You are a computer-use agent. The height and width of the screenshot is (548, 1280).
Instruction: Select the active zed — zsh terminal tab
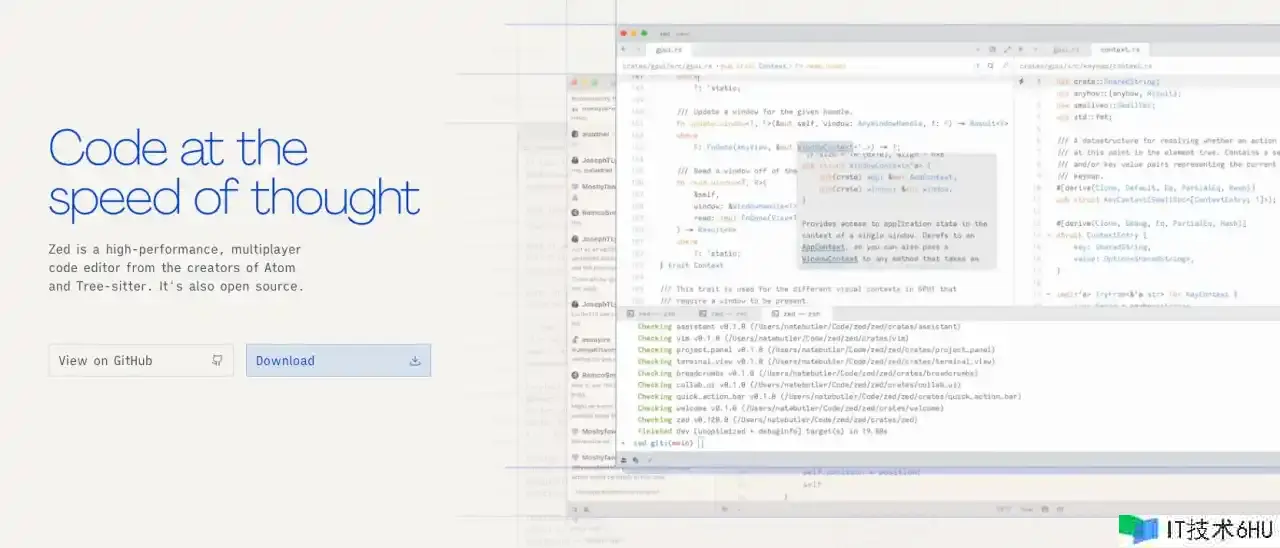(796, 314)
